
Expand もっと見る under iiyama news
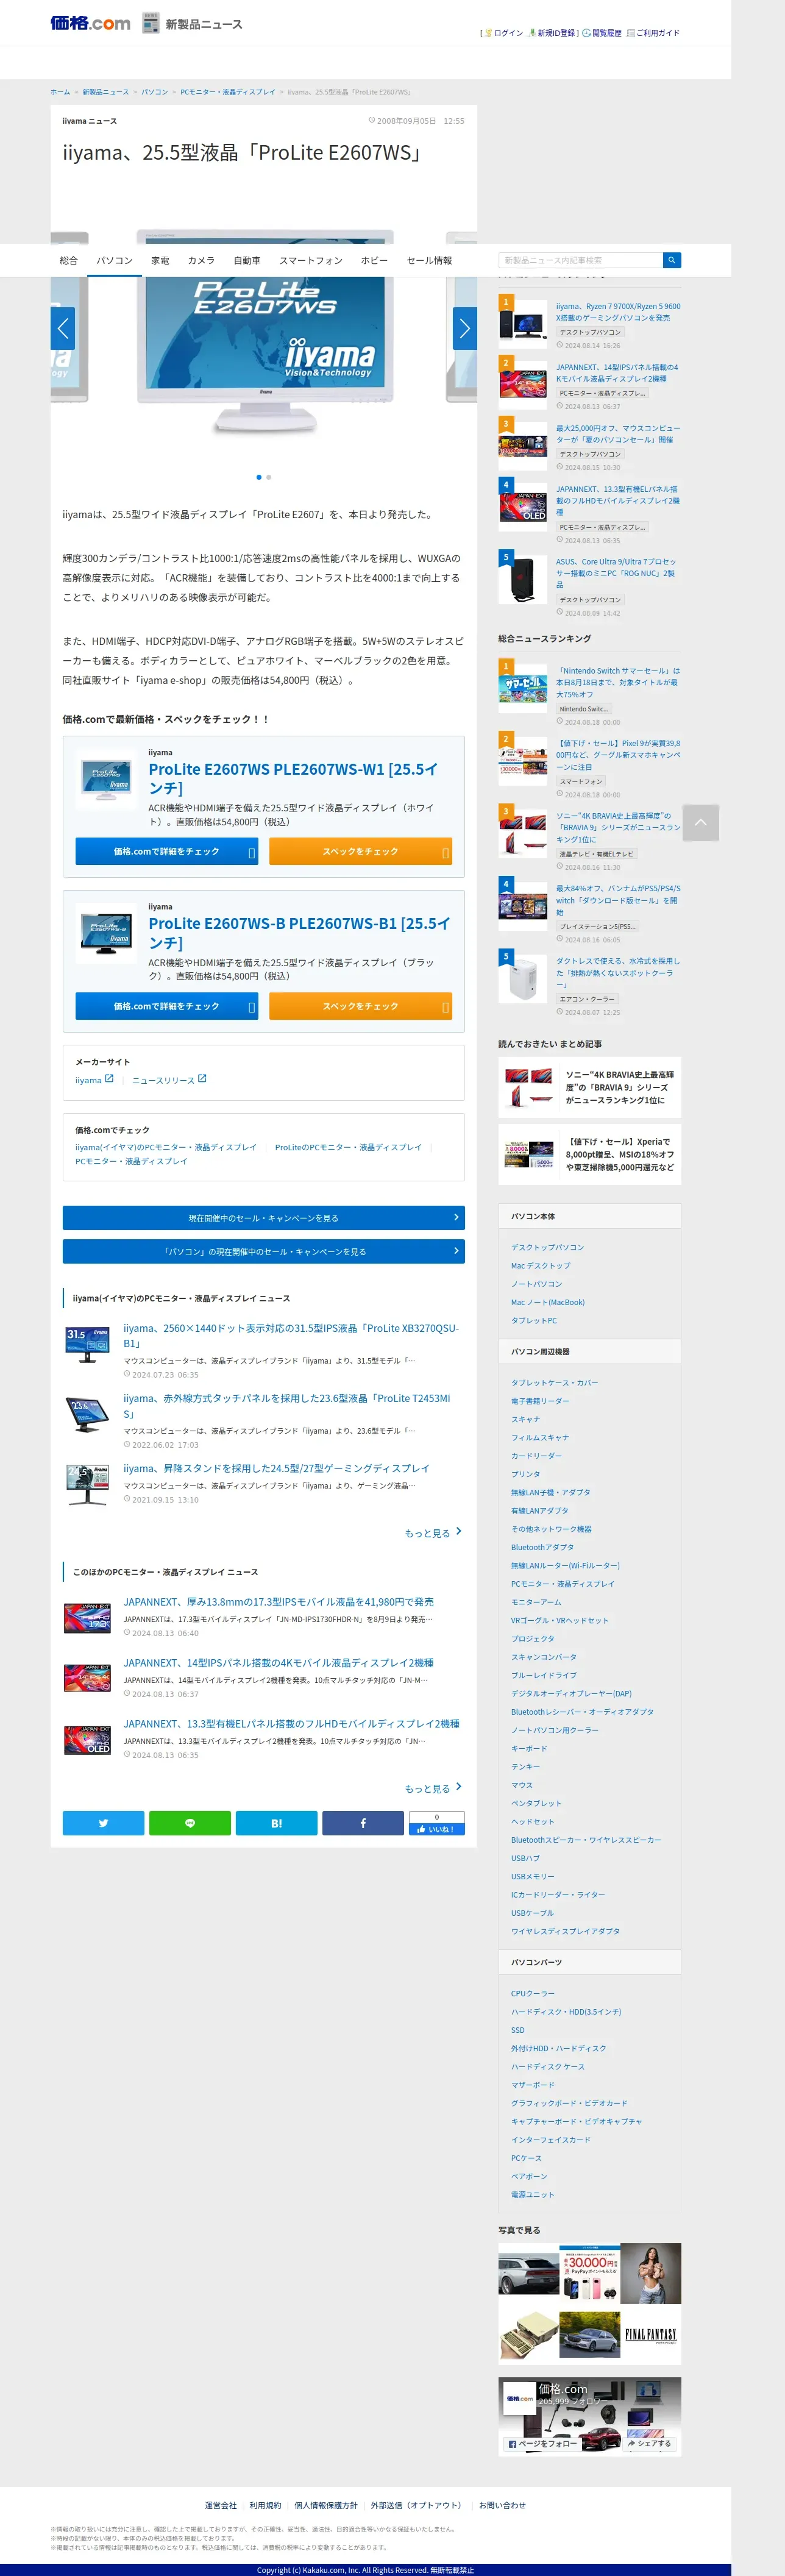click(x=433, y=1532)
